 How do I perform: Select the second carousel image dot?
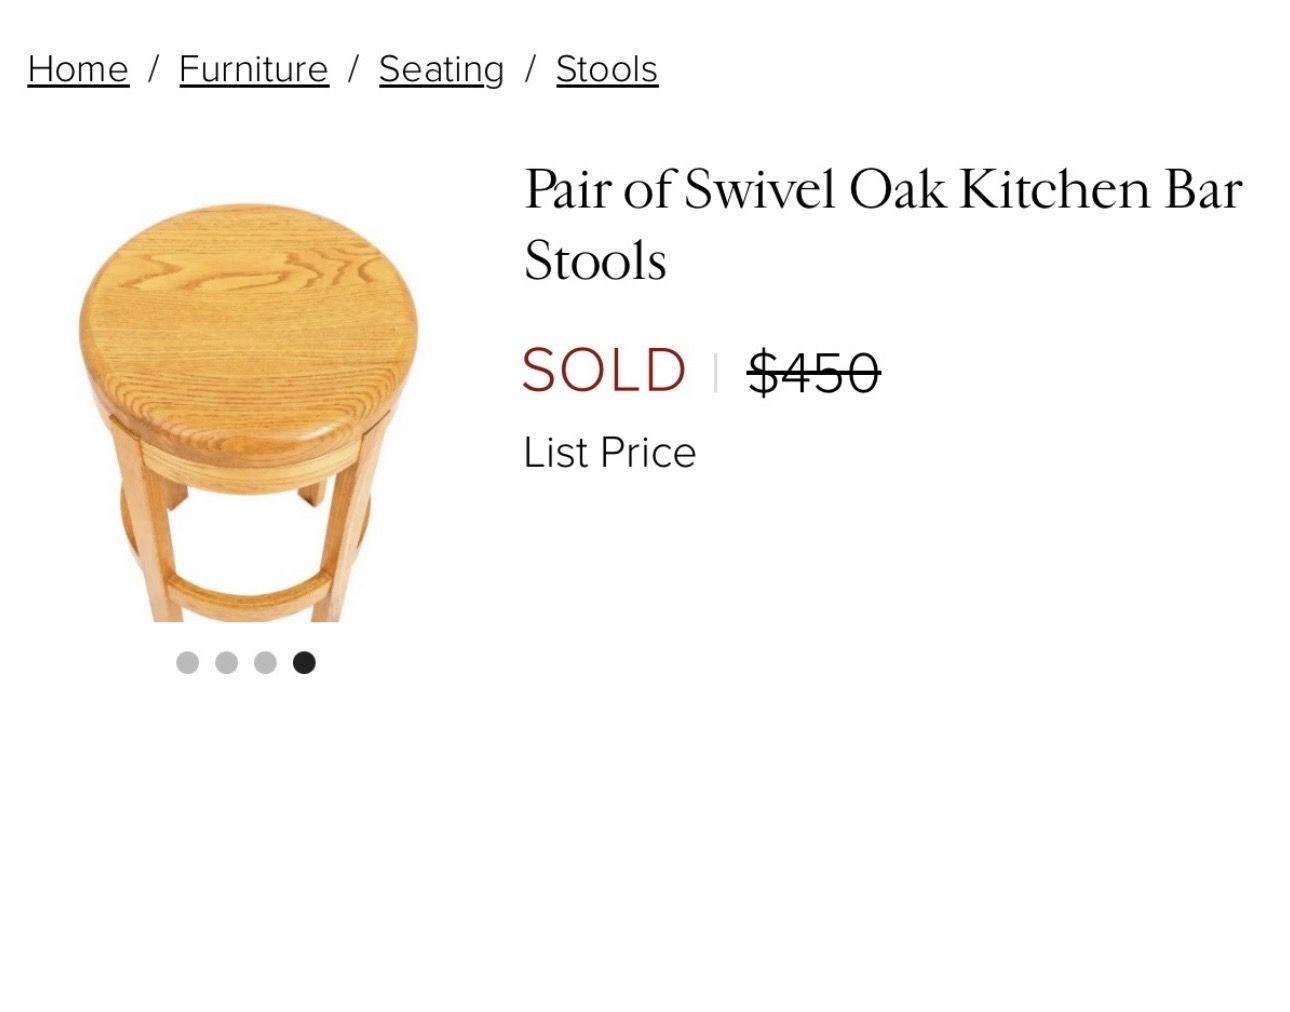click(x=226, y=662)
